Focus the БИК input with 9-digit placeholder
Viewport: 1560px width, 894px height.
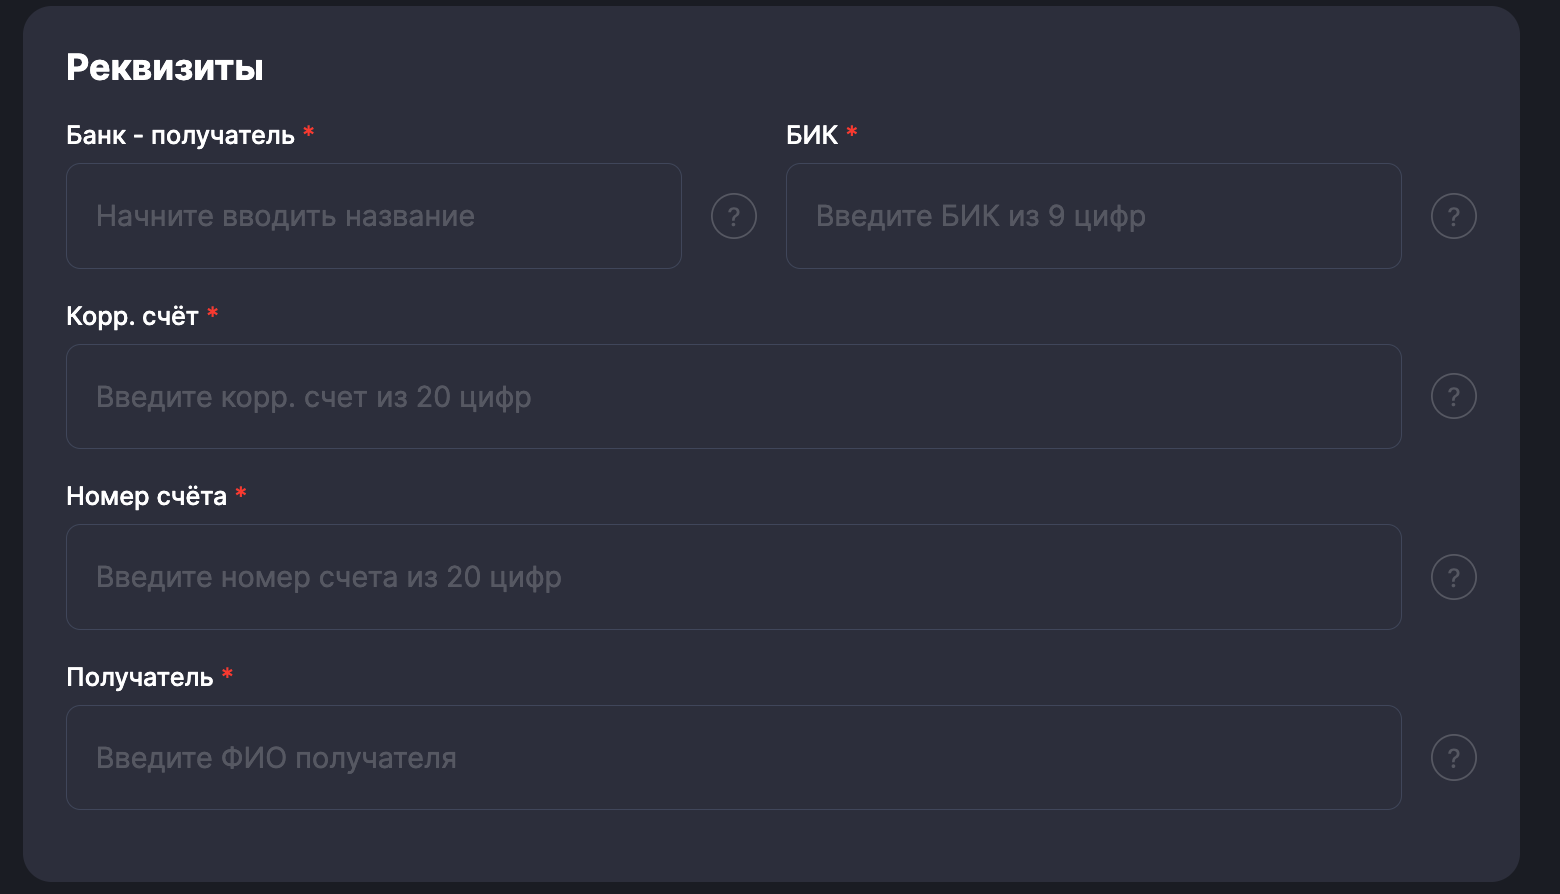point(1093,216)
